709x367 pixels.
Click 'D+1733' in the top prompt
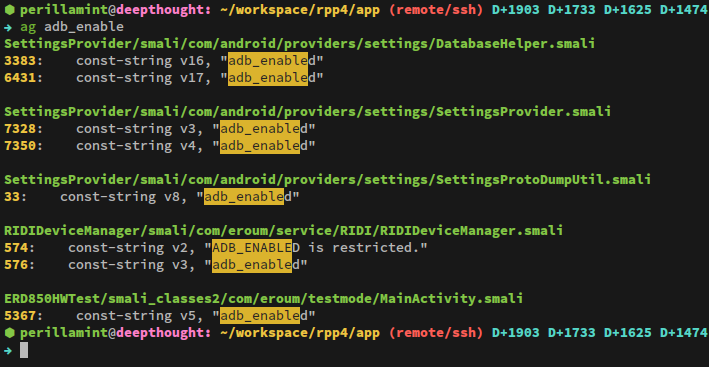572,10
